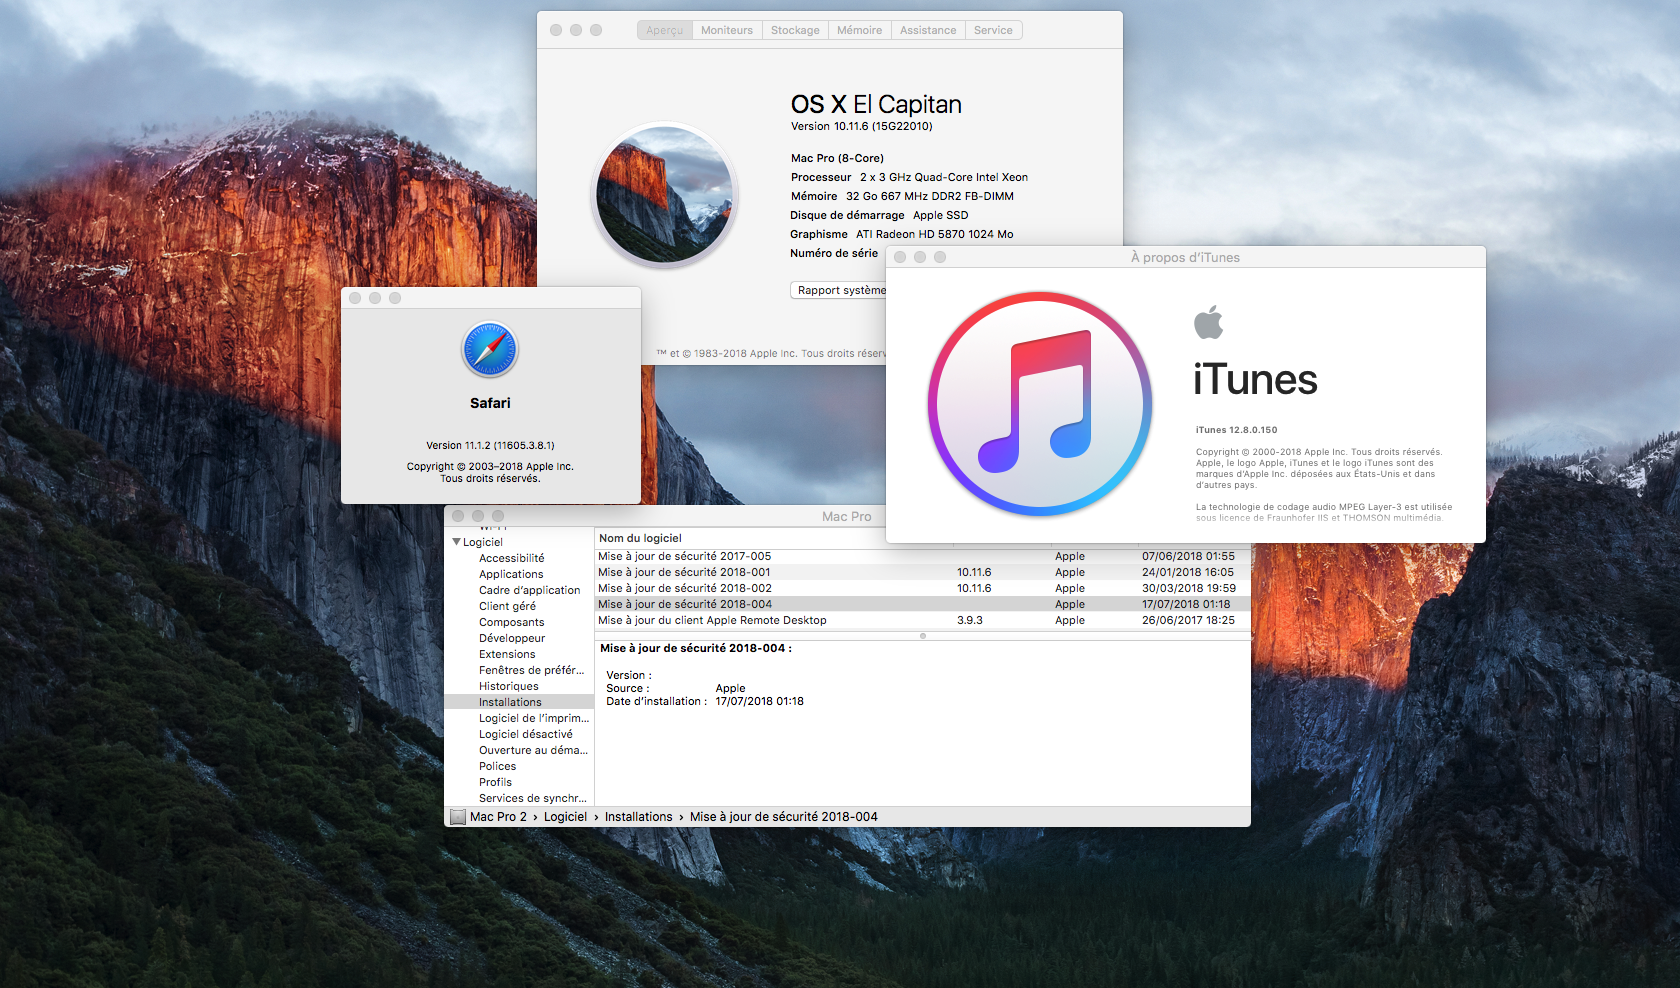This screenshot has width=1680, height=988.
Task: Click the Graphisme ATI Radeon line
Action: (901, 234)
